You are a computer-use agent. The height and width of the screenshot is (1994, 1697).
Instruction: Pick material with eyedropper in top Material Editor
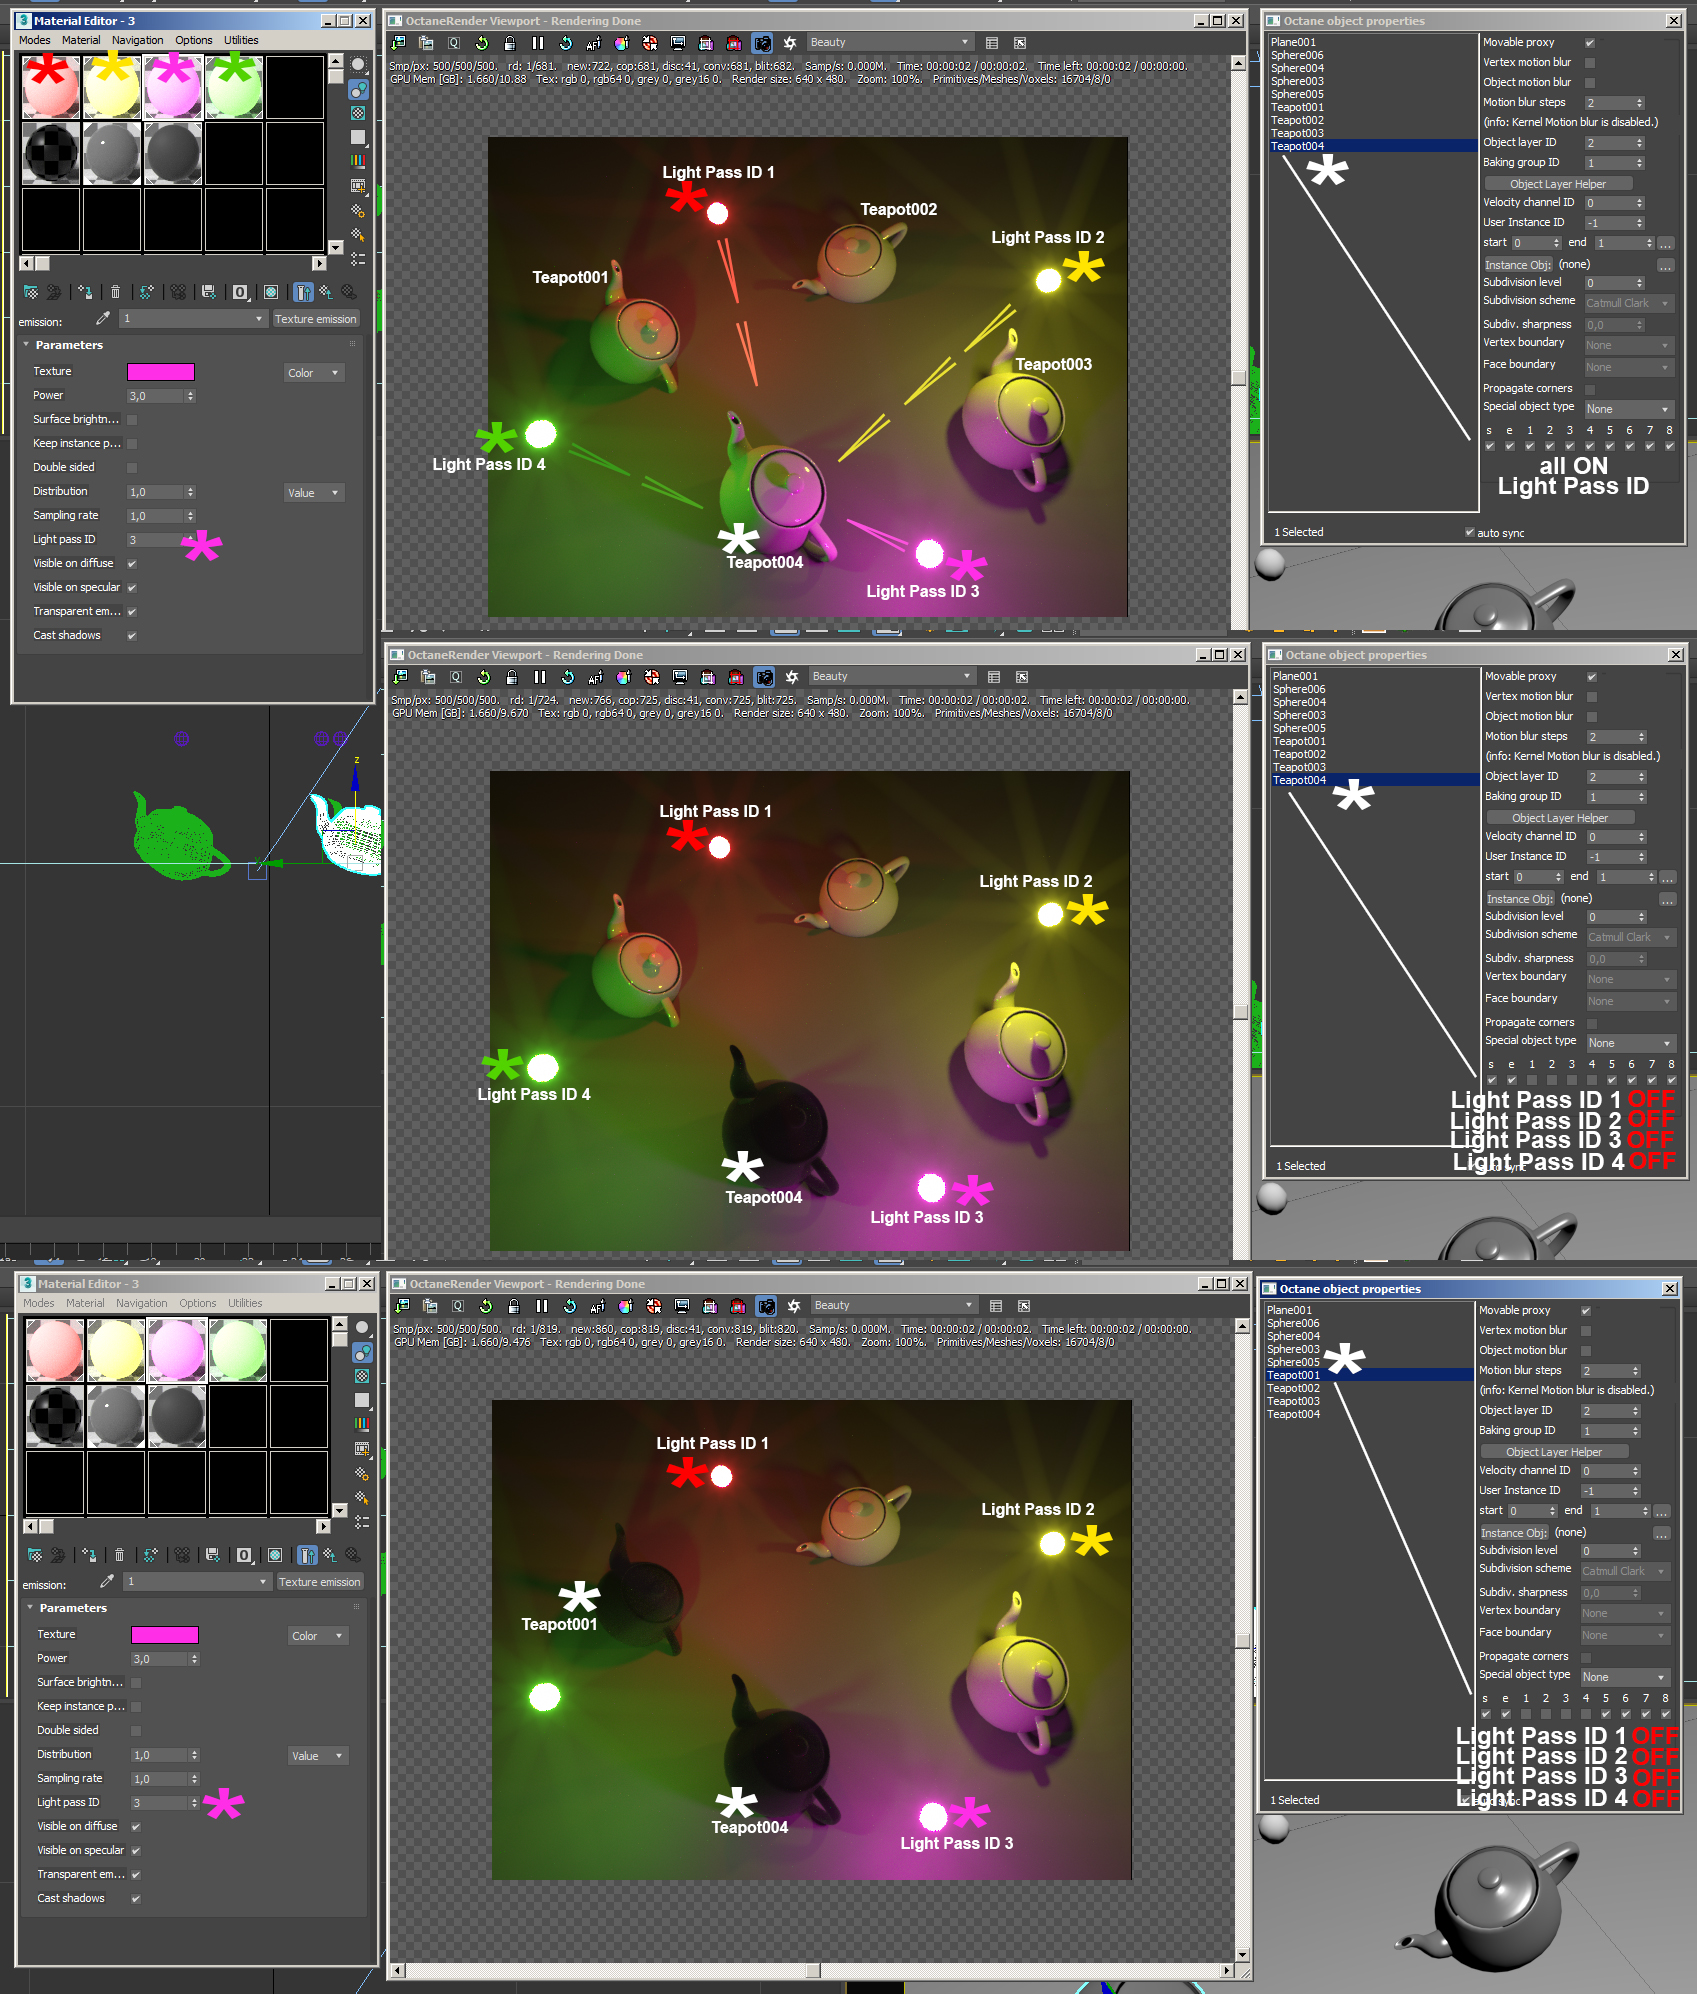[x=102, y=318]
